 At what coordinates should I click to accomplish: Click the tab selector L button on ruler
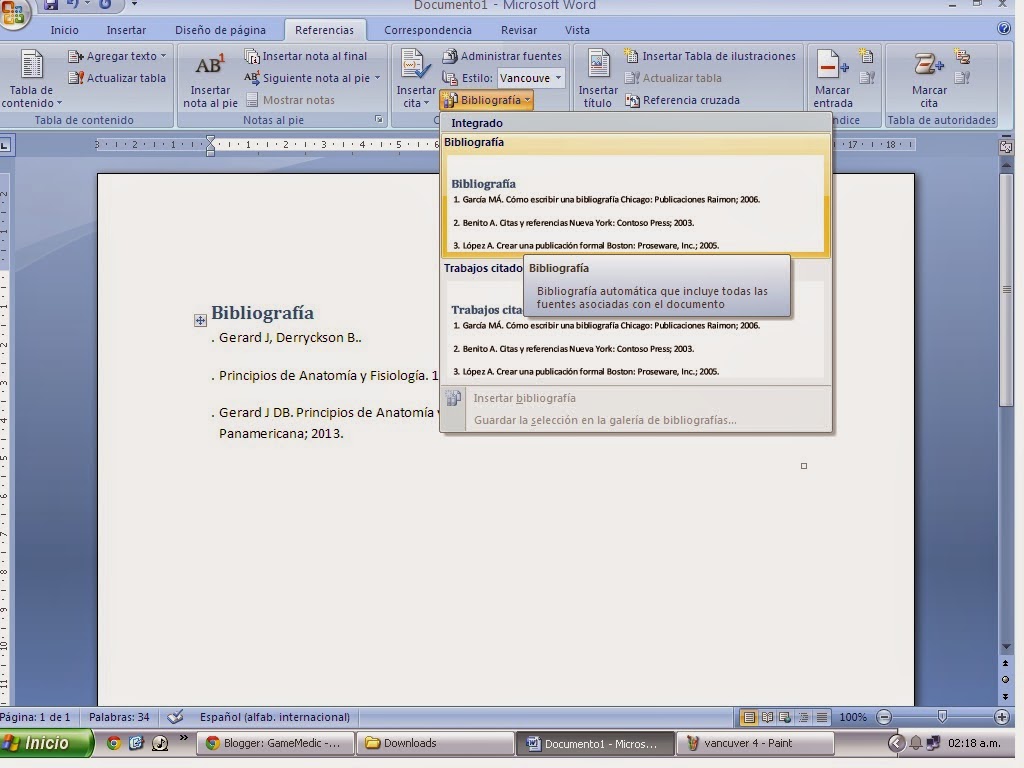(x=5, y=145)
